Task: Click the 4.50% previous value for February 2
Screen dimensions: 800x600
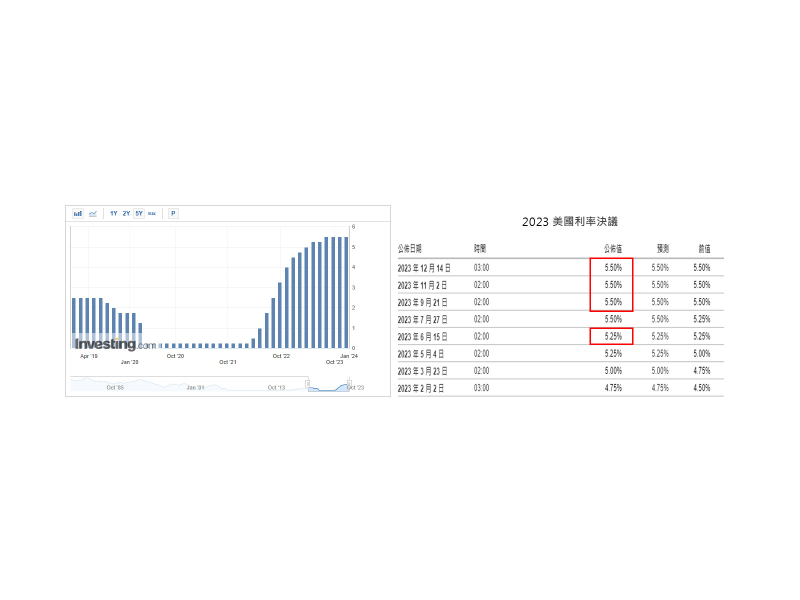Action: point(702,388)
